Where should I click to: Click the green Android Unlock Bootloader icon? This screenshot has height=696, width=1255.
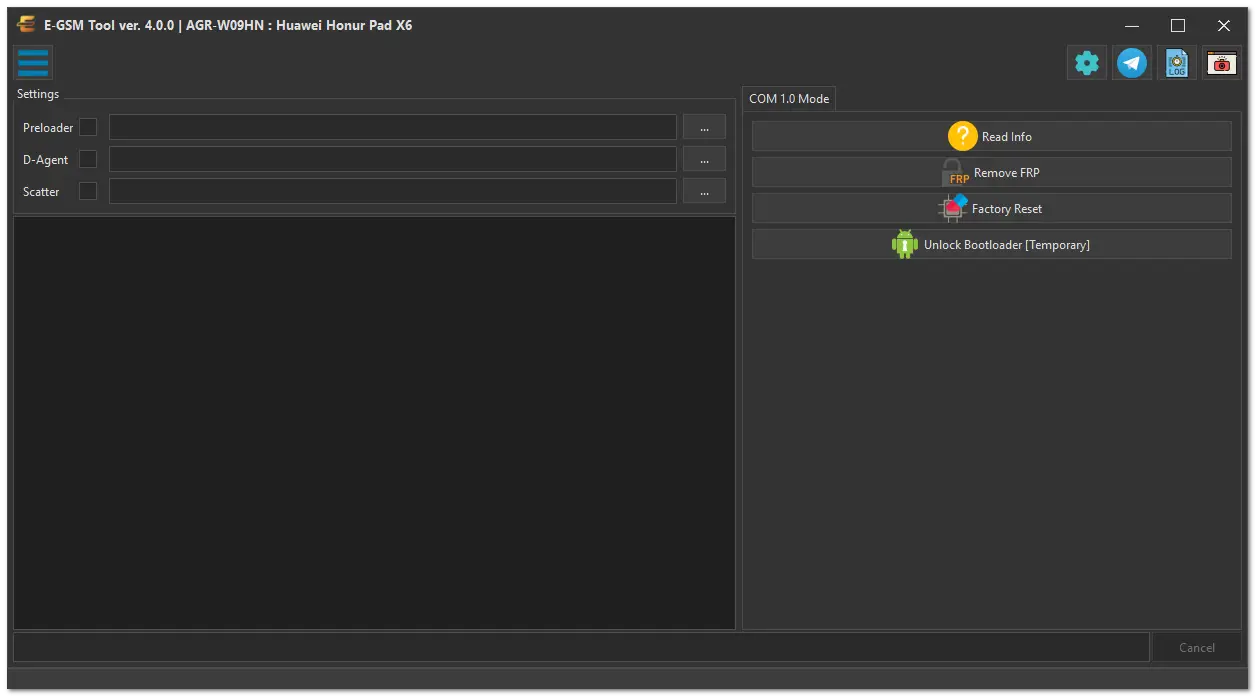pyautogui.click(x=905, y=244)
